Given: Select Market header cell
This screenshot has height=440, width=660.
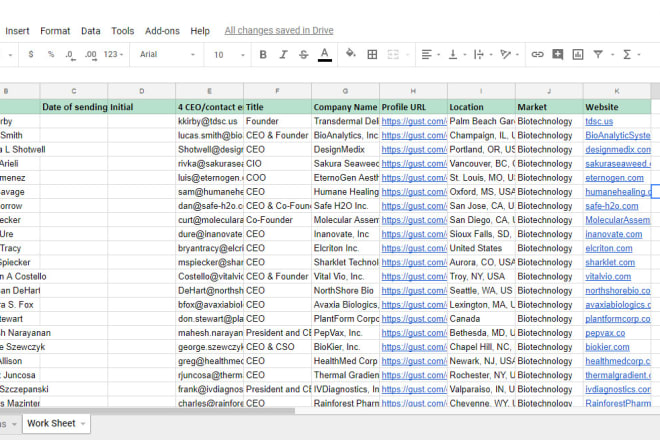Looking at the screenshot, I should pyautogui.click(x=549, y=107).
